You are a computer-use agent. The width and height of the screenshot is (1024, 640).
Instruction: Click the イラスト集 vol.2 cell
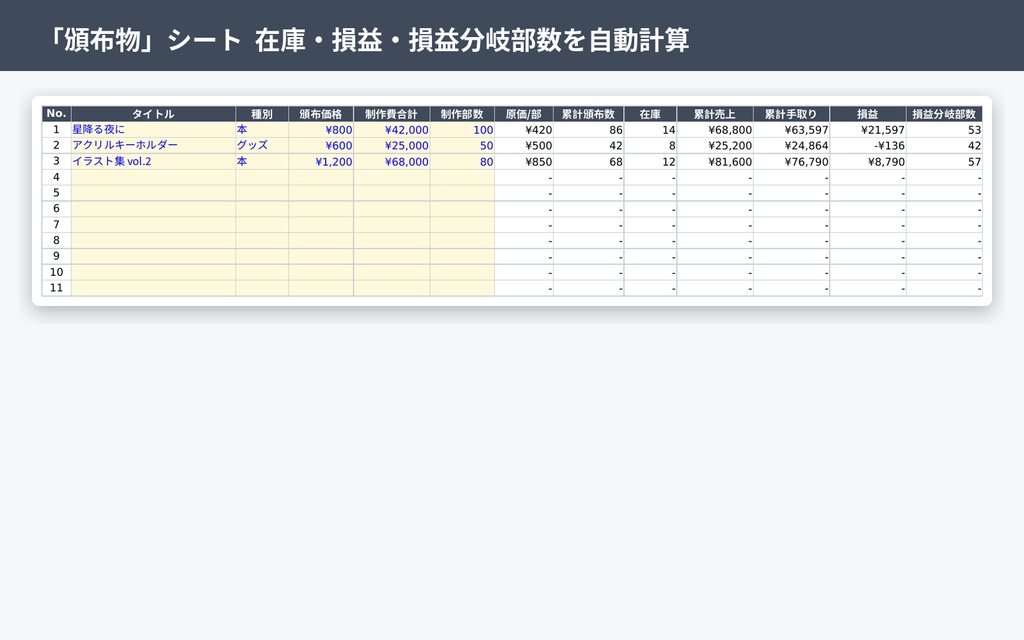153,161
